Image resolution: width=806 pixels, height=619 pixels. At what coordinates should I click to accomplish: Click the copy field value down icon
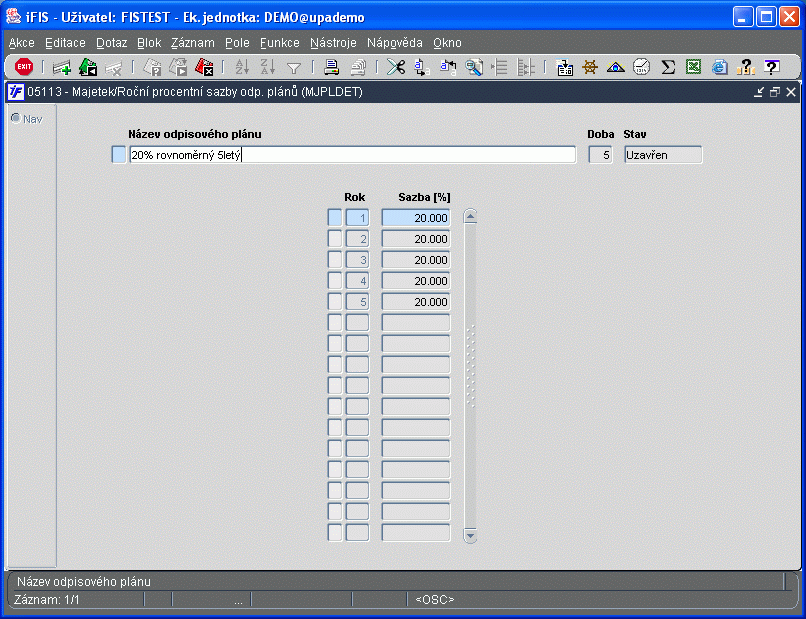(x=422, y=67)
